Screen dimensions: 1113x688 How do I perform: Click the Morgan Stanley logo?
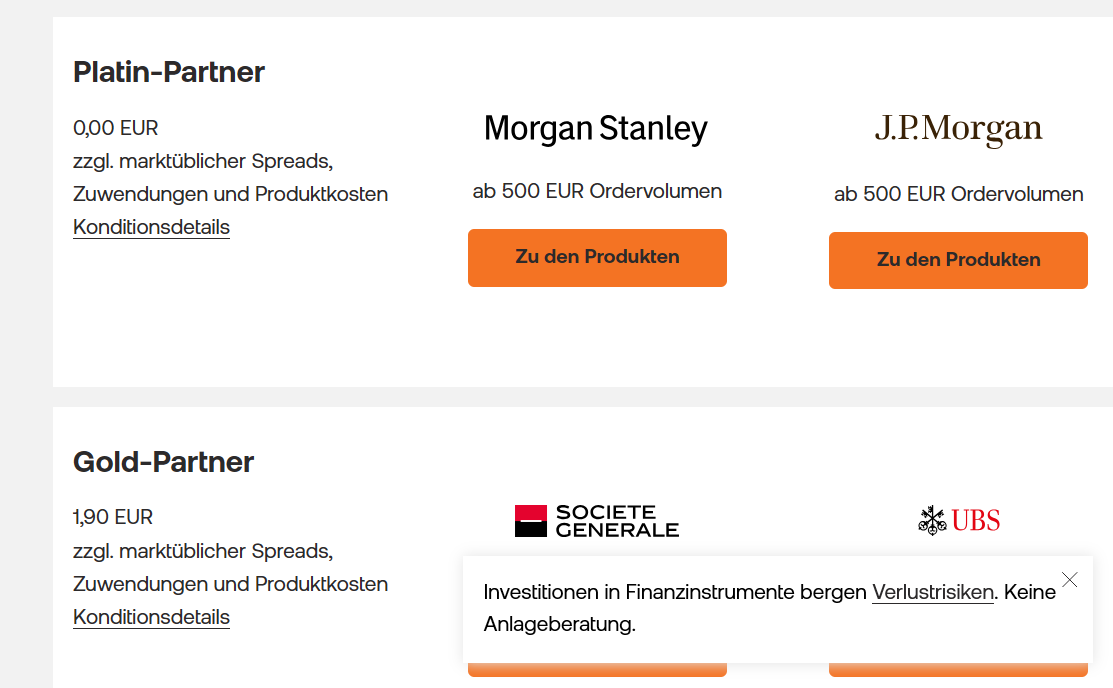(x=596, y=129)
